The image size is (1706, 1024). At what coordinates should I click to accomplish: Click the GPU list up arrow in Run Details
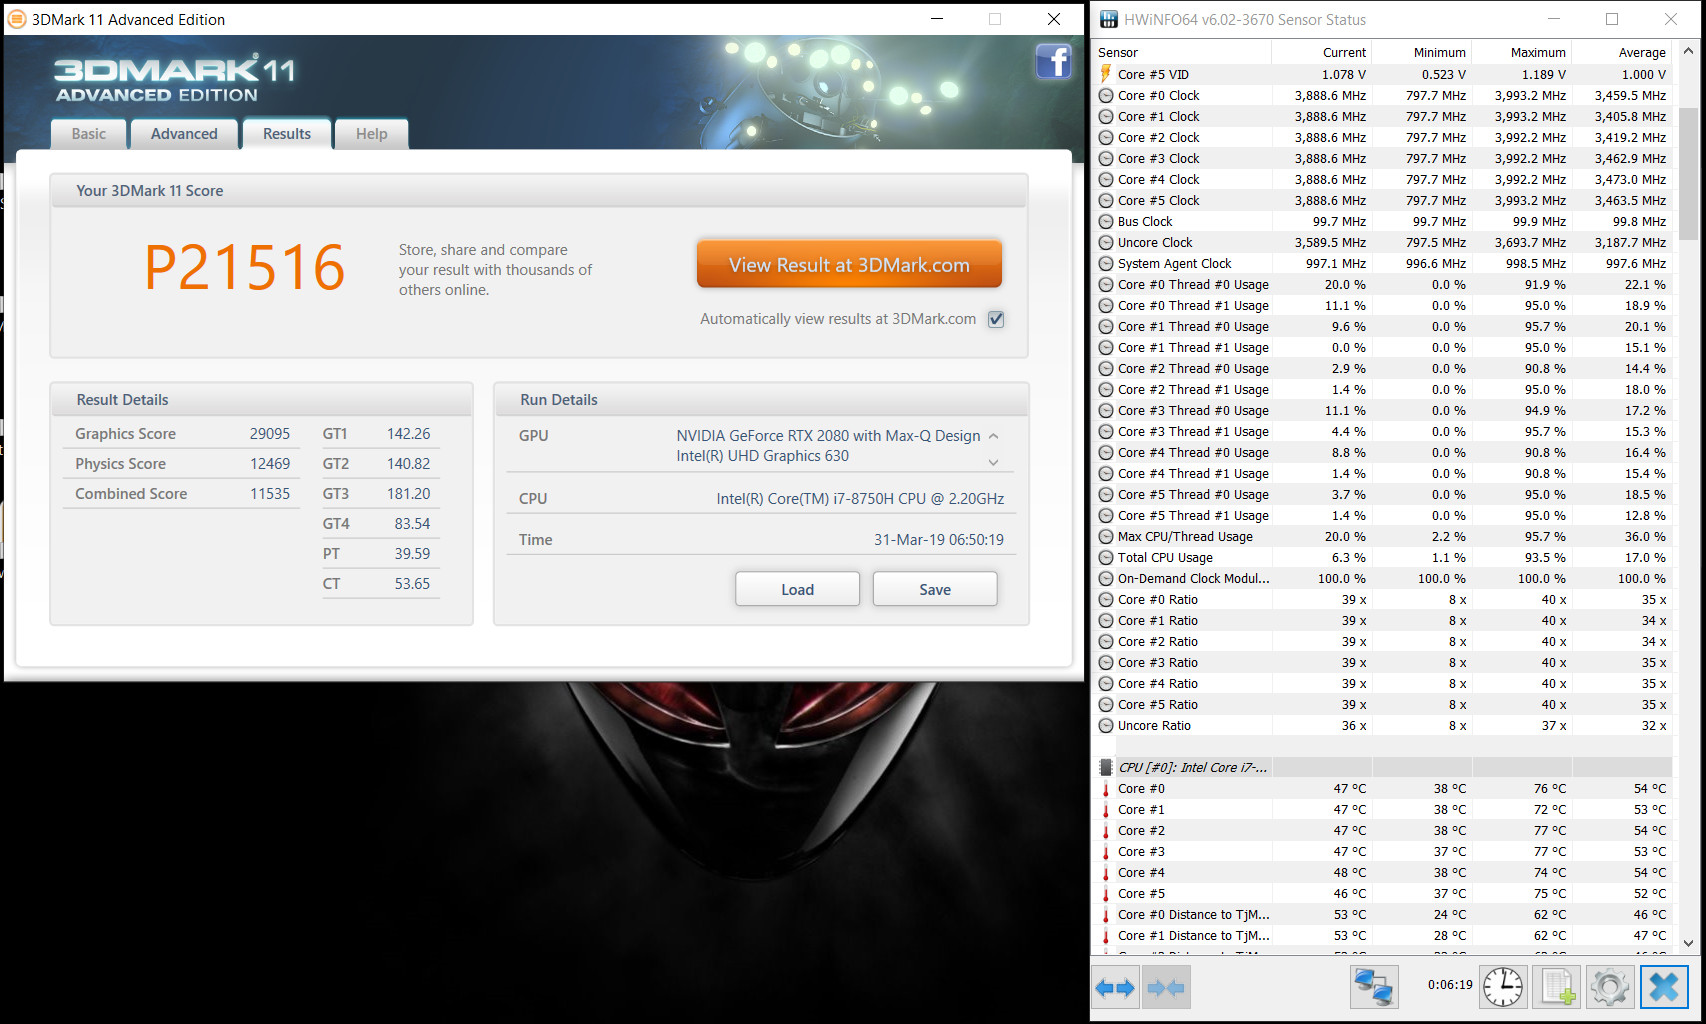pyautogui.click(x=993, y=436)
